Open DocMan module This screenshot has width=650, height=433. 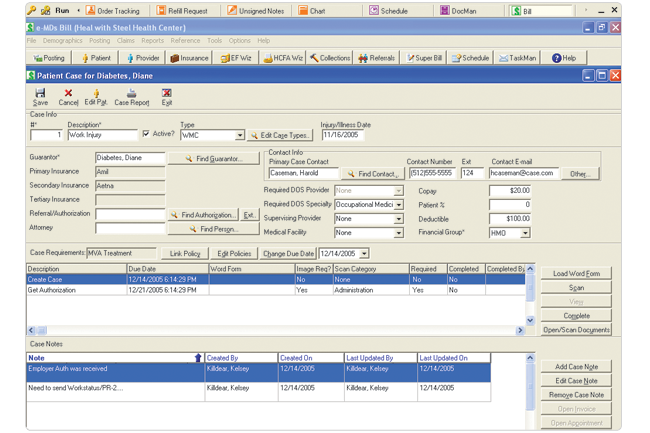(458, 11)
